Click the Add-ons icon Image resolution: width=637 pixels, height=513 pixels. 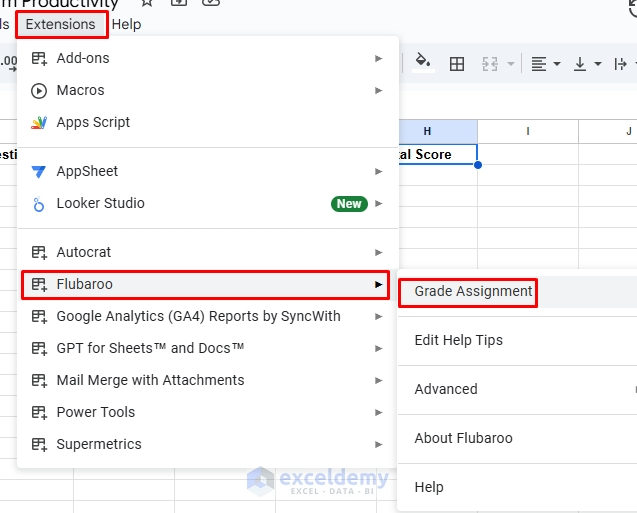(x=39, y=58)
